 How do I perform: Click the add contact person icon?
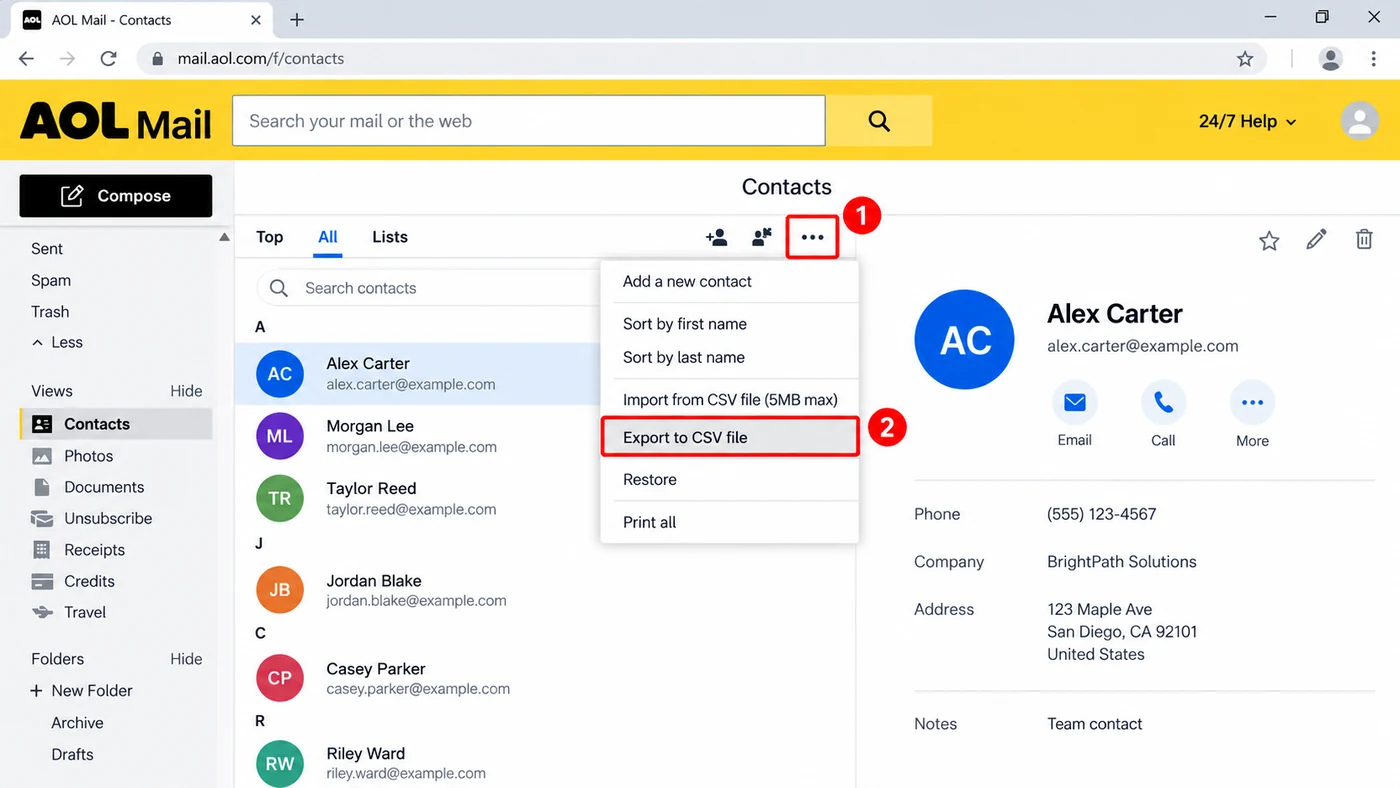point(717,237)
